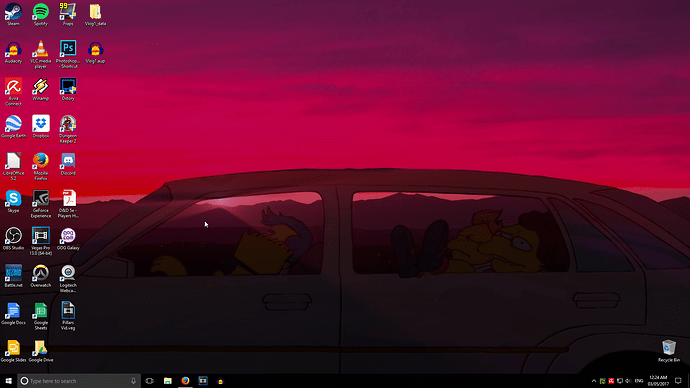Select the OBS Studio icon
Screen dimensions: 690x388
click(13, 239)
